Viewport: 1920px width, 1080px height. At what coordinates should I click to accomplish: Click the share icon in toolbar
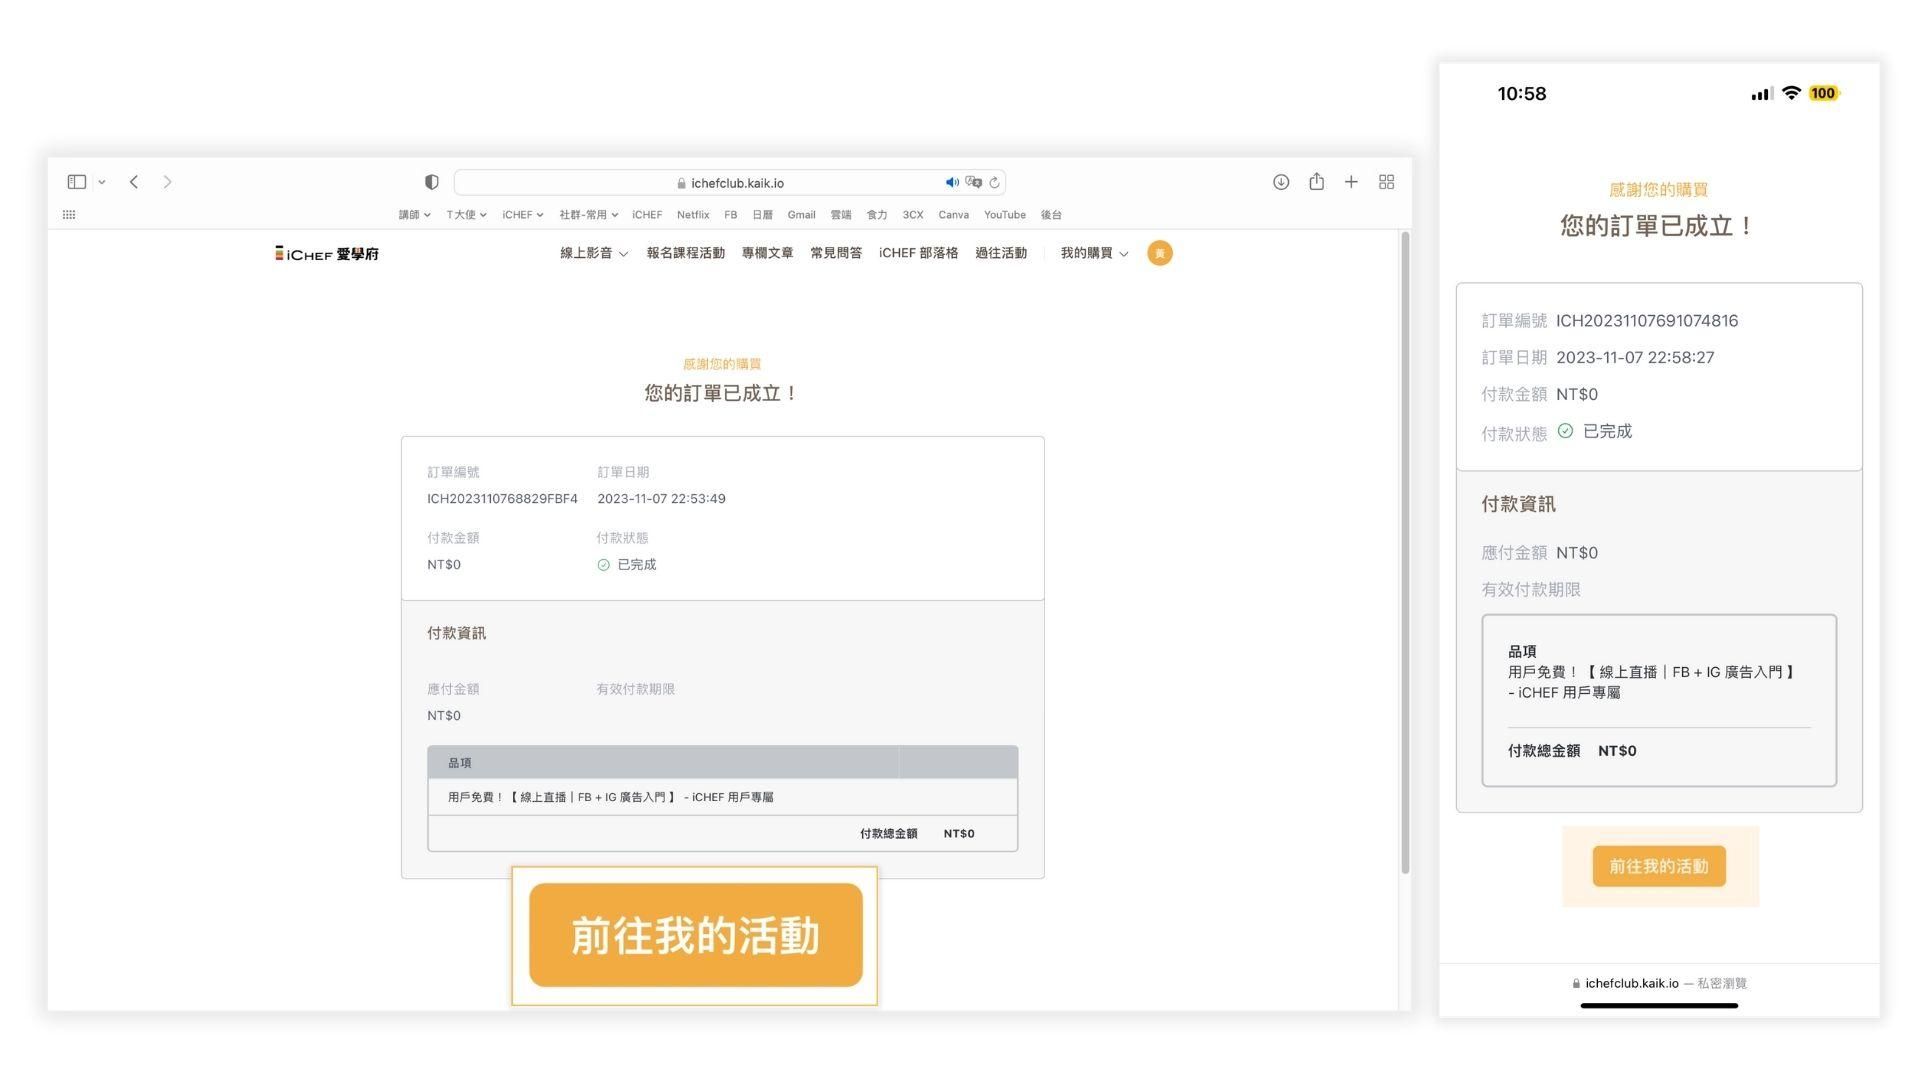click(x=1316, y=182)
